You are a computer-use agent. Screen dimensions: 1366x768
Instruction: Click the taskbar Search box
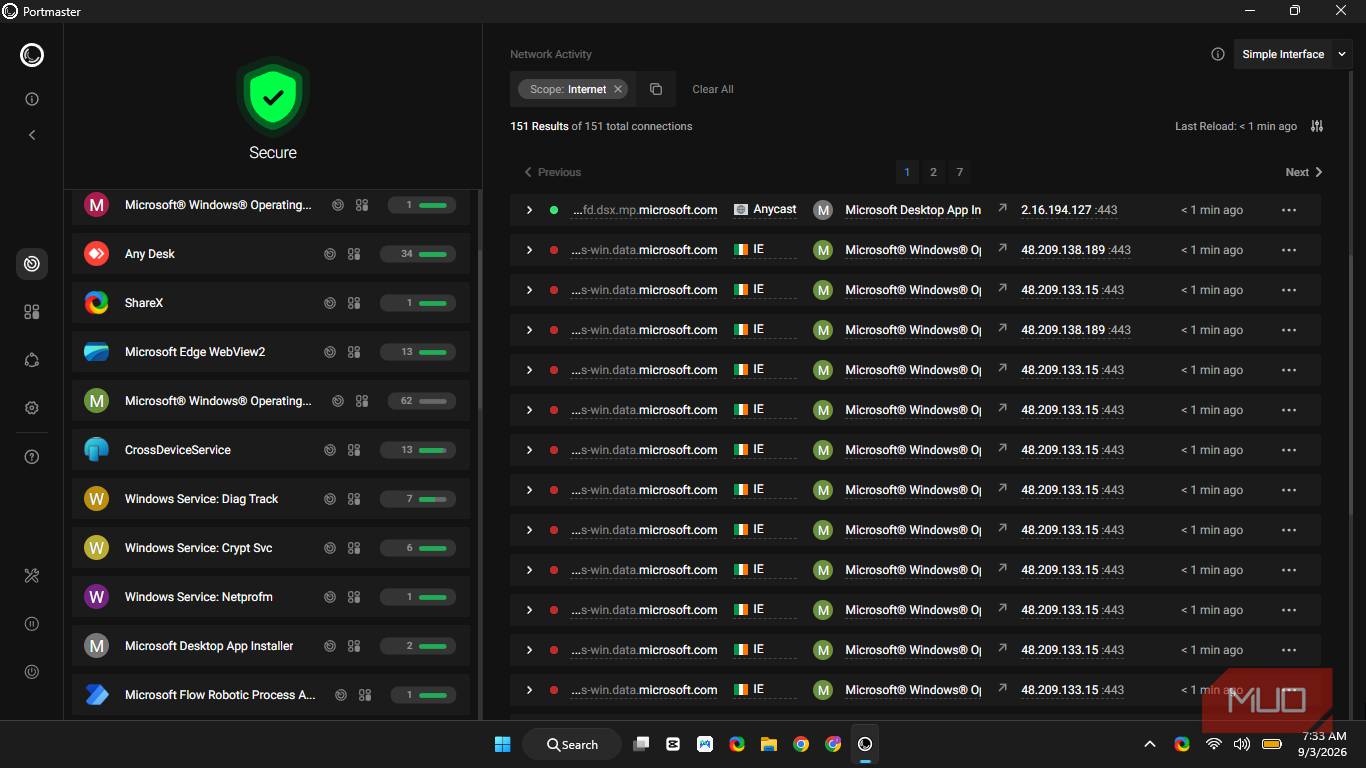point(572,744)
